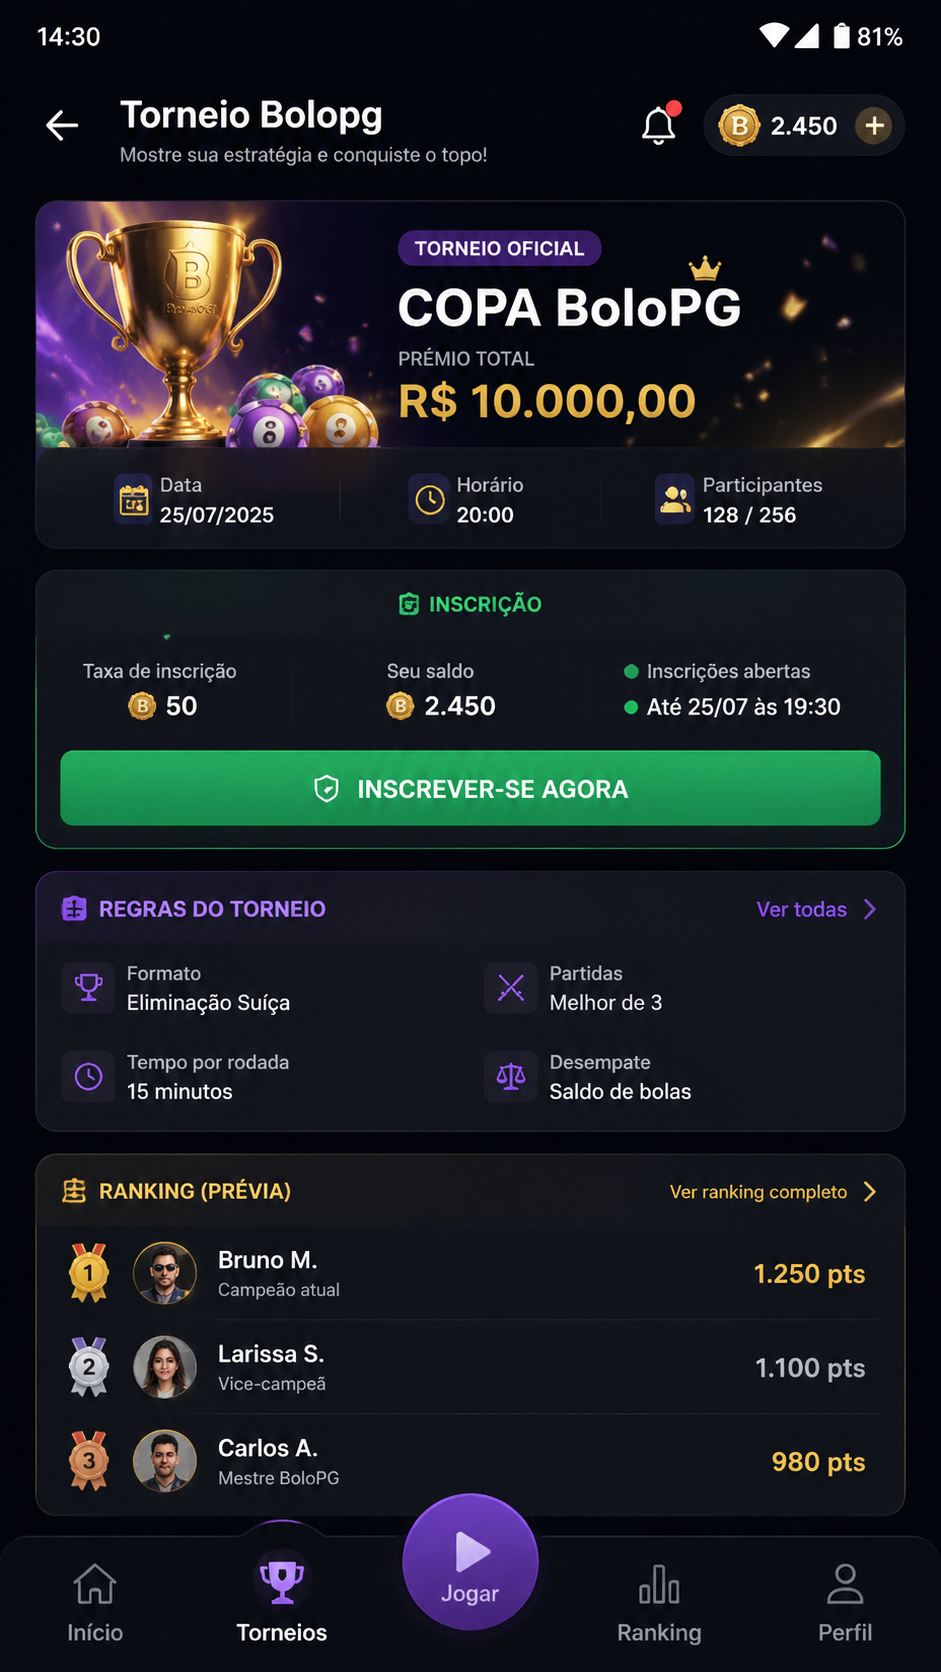The width and height of the screenshot is (941, 1672).
Task: Tap the Formato trophy icon
Action: (88, 988)
